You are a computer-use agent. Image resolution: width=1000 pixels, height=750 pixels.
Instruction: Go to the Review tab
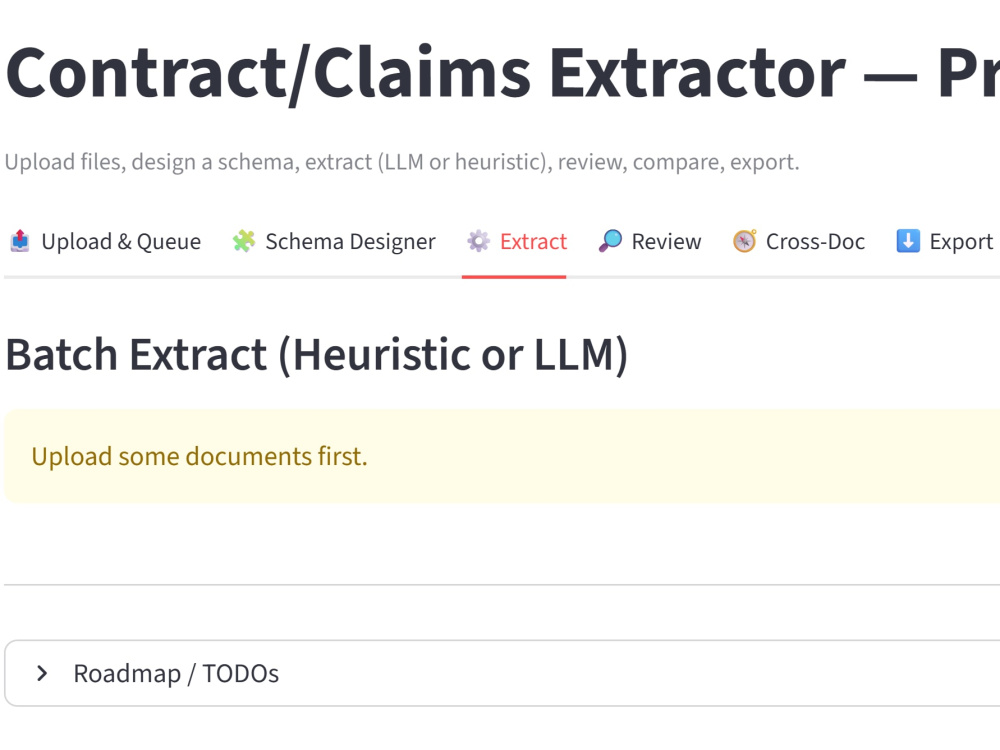pos(649,242)
